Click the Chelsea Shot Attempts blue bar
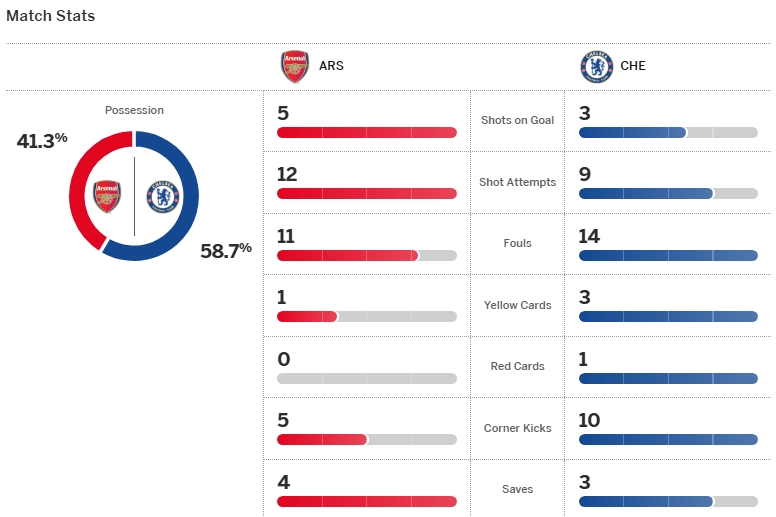776x517 pixels. [x=645, y=194]
